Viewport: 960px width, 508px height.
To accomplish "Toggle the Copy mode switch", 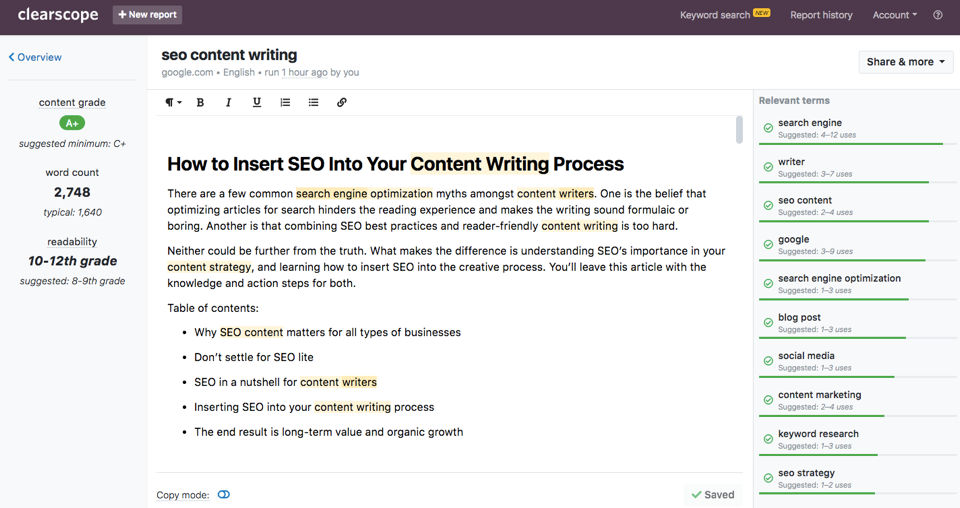I will click(223, 494).
